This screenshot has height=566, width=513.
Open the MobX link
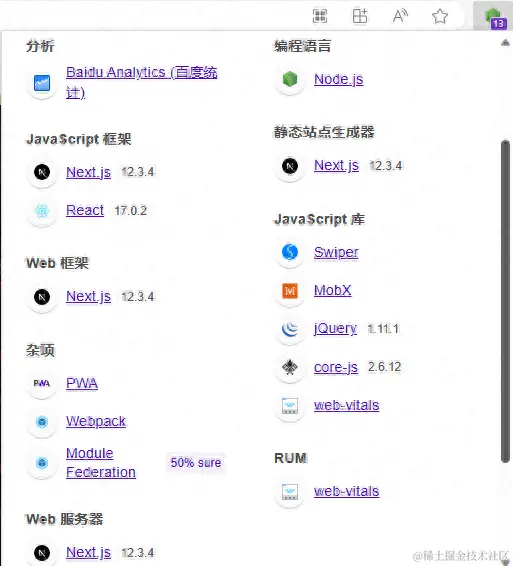point(332,290)
